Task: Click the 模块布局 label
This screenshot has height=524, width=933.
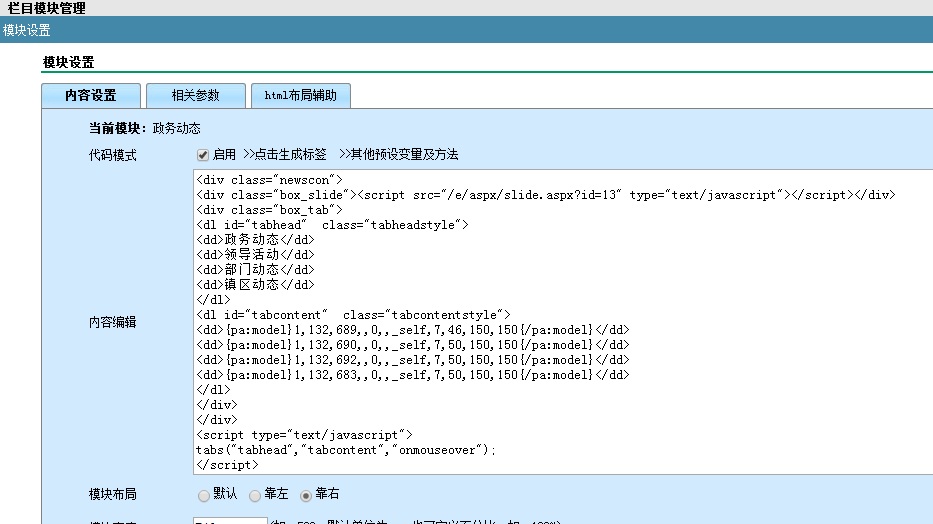Action: (112, 494)
